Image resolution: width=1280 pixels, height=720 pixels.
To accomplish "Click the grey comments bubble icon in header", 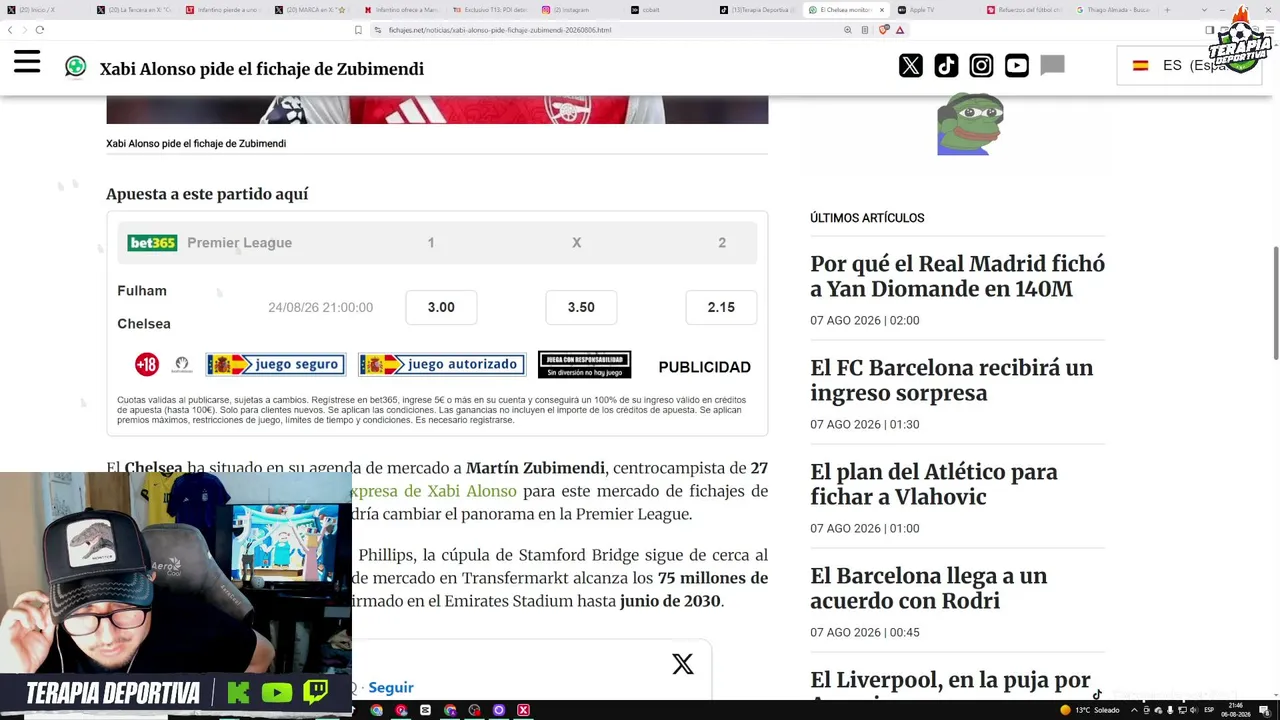I will (1052, 66).
